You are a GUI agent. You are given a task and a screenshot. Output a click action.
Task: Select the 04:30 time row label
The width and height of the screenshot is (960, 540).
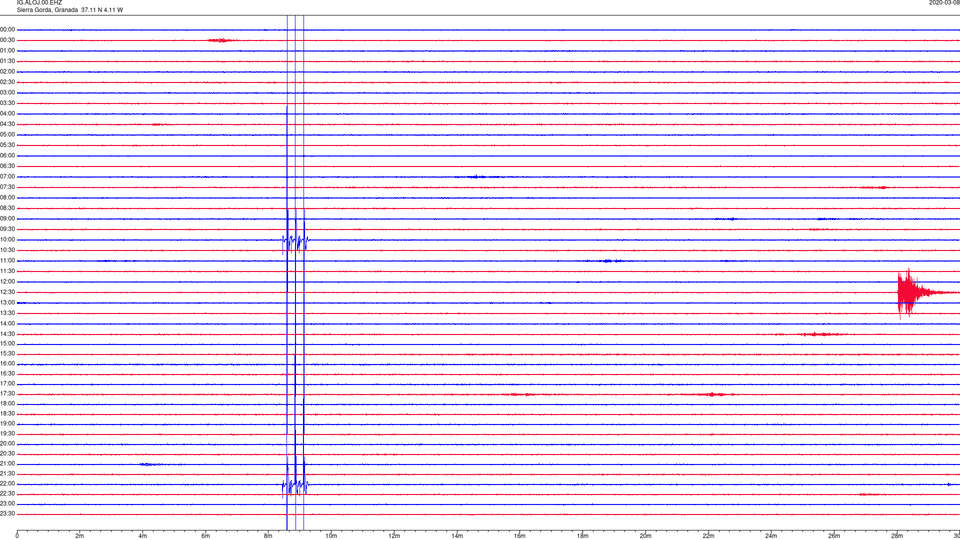tap(7, 124)
